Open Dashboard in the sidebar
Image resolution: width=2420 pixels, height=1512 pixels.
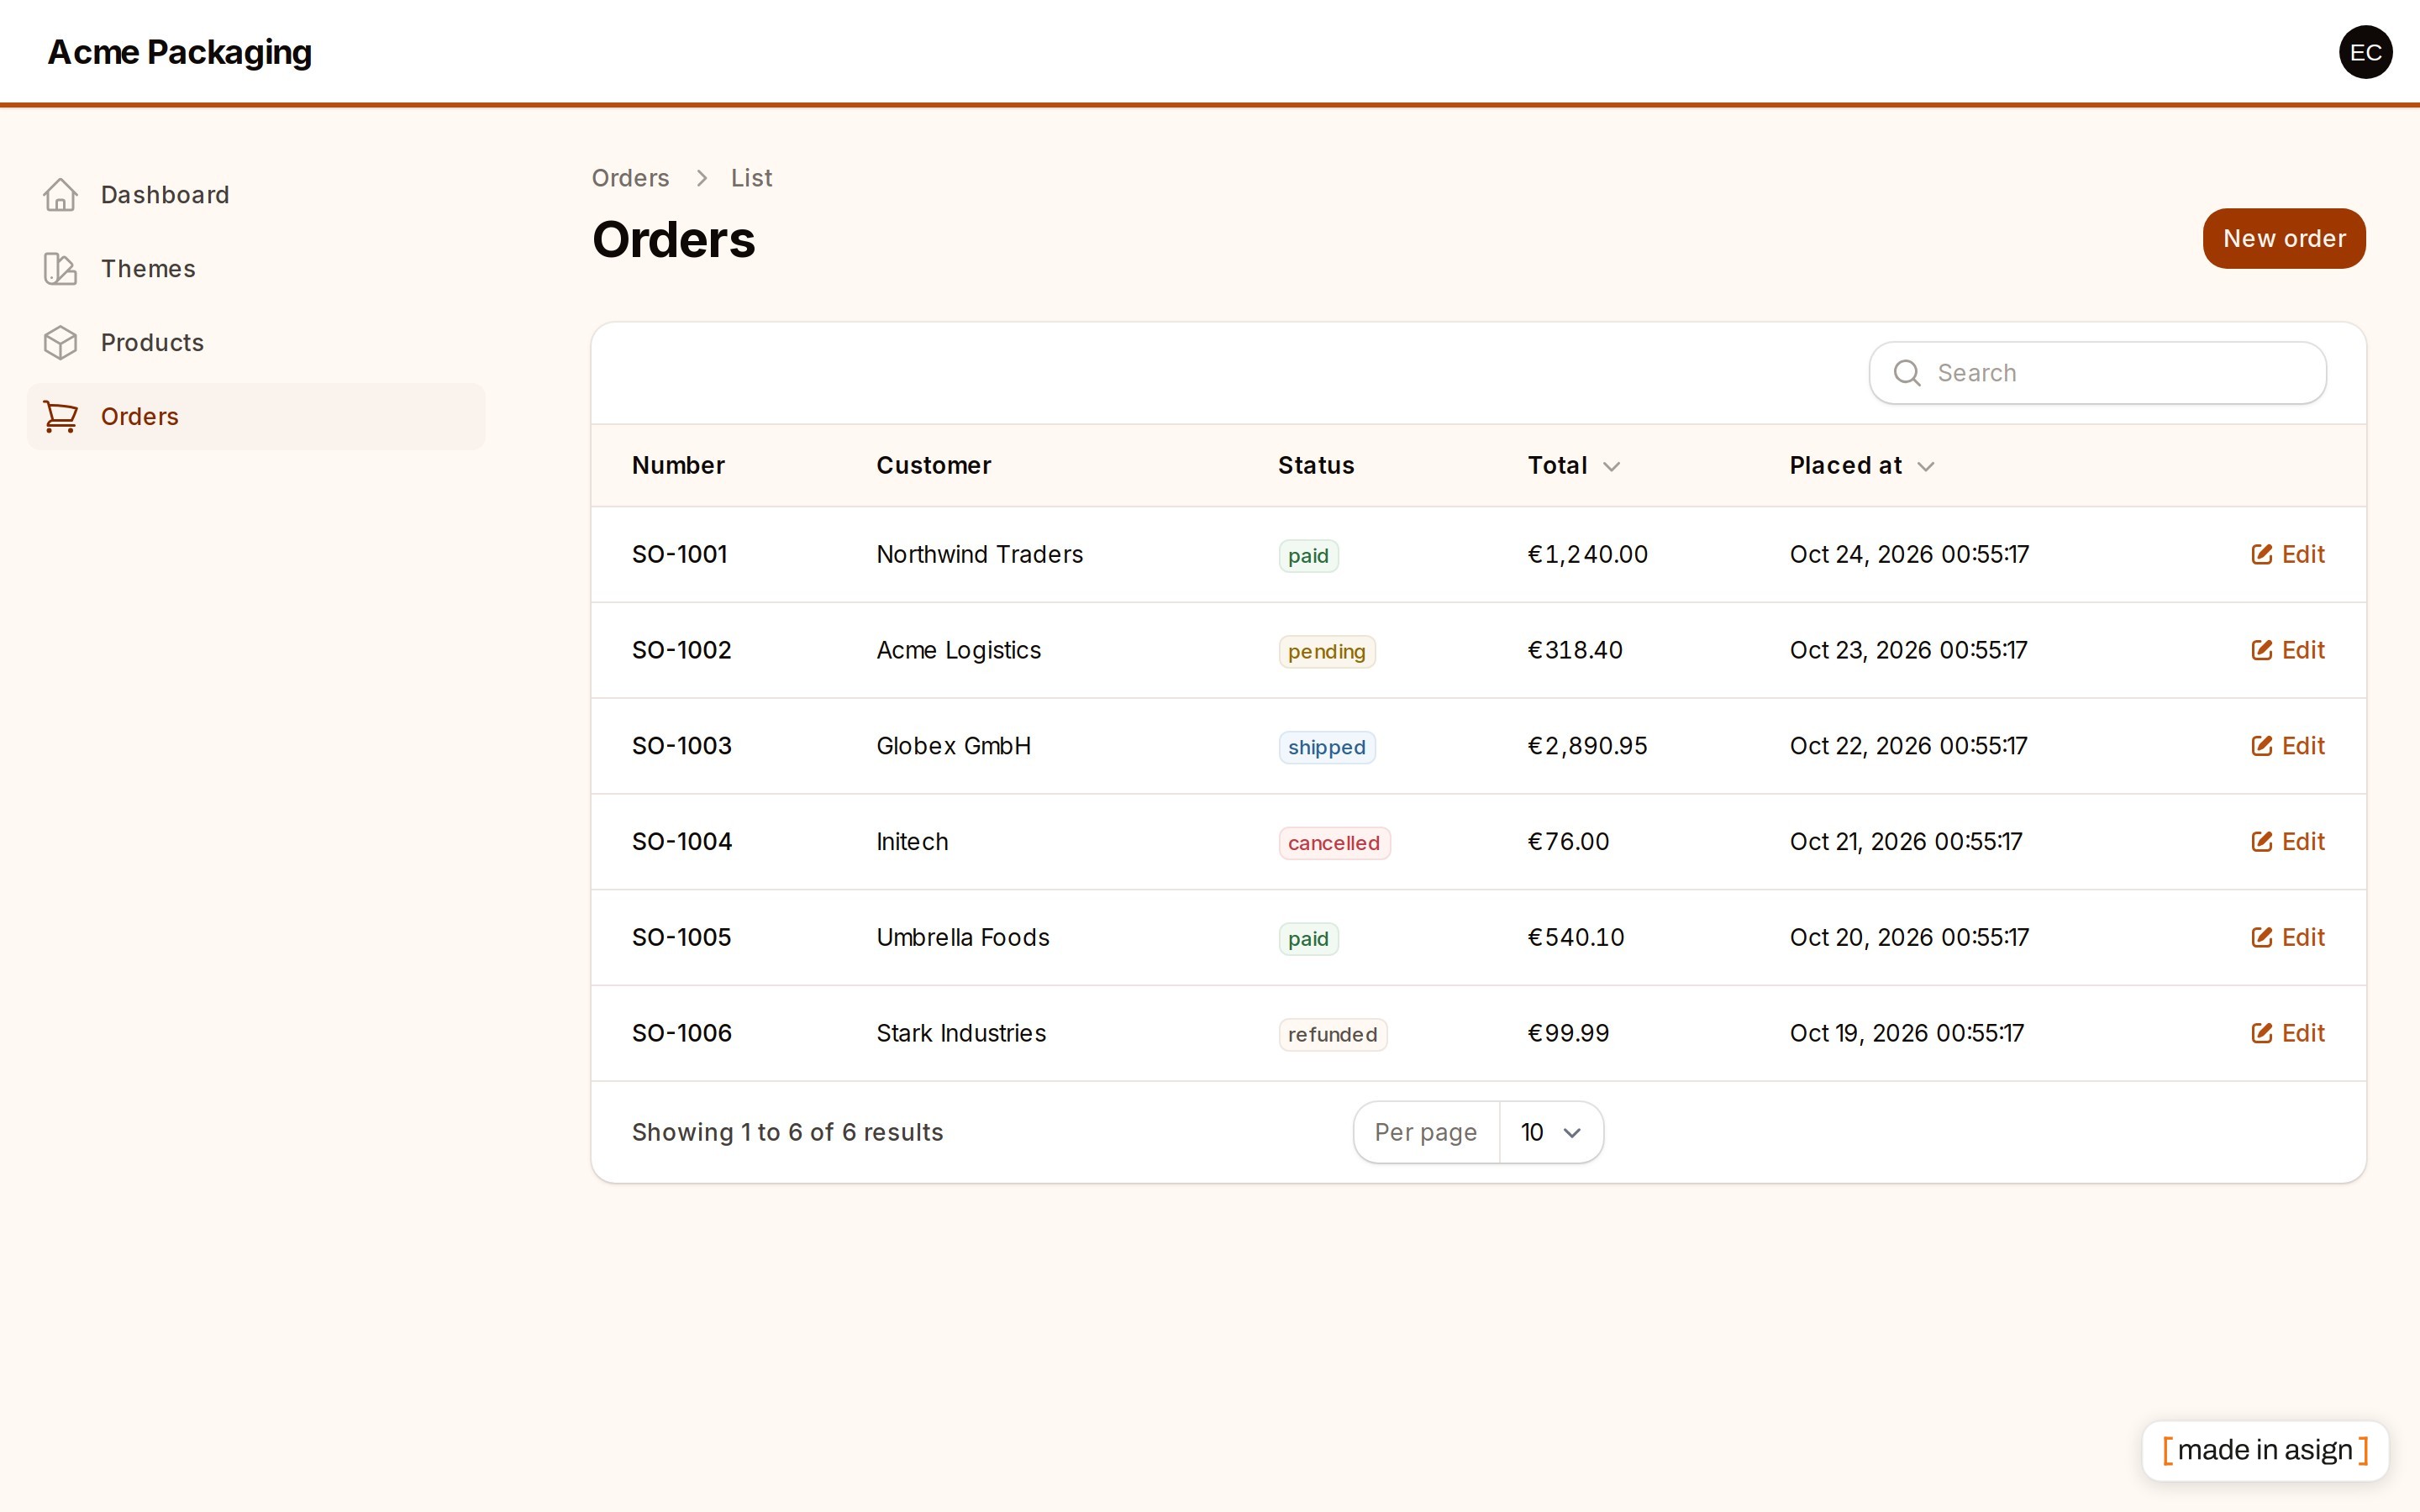[x=256, y=195]
